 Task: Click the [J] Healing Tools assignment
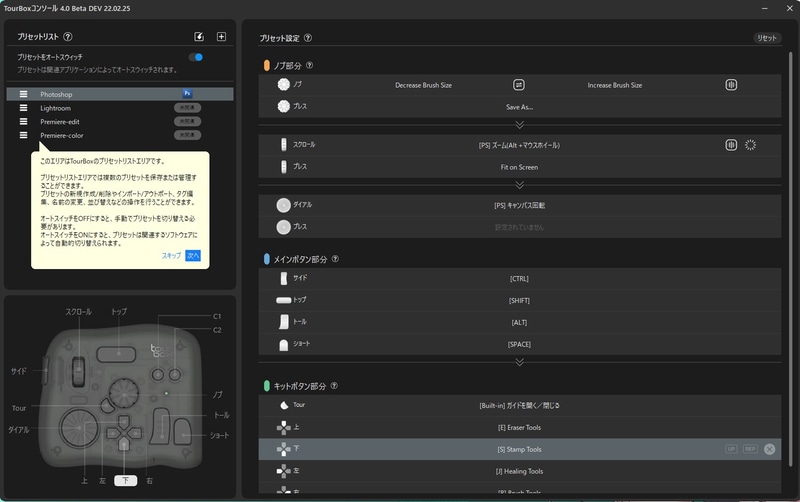pos(519,471)
